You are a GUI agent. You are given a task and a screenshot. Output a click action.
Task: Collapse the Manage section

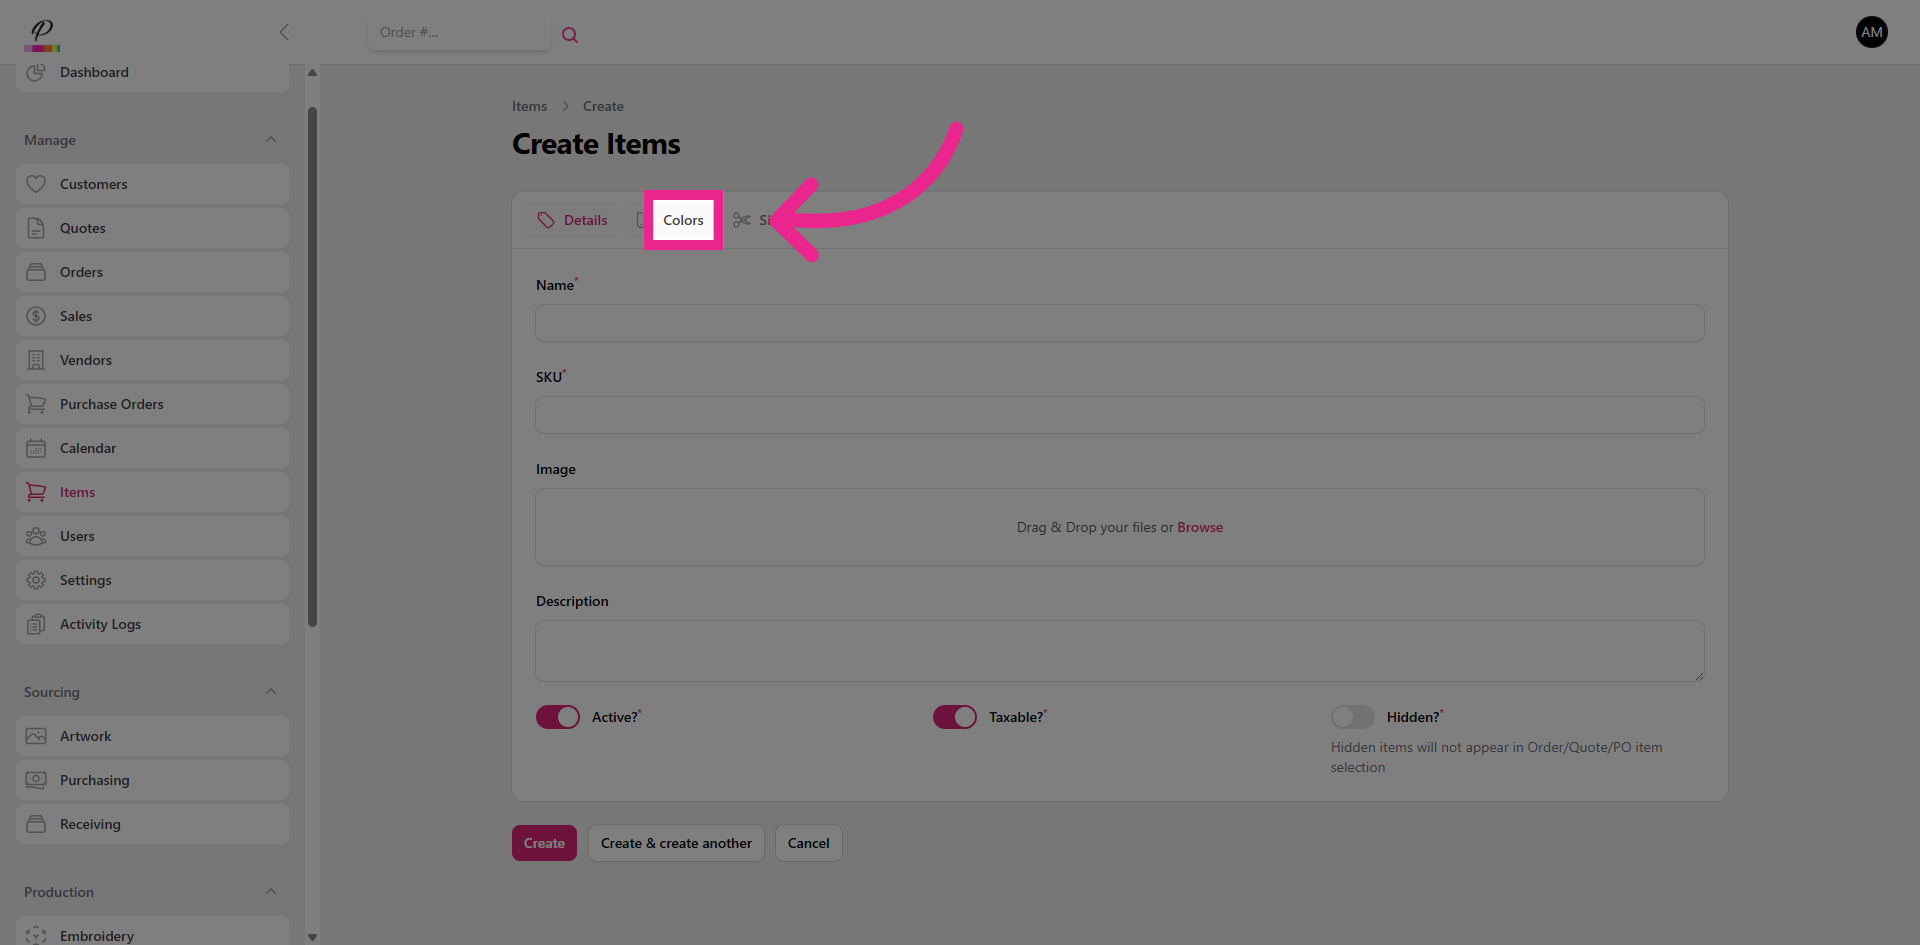point(271,140)
